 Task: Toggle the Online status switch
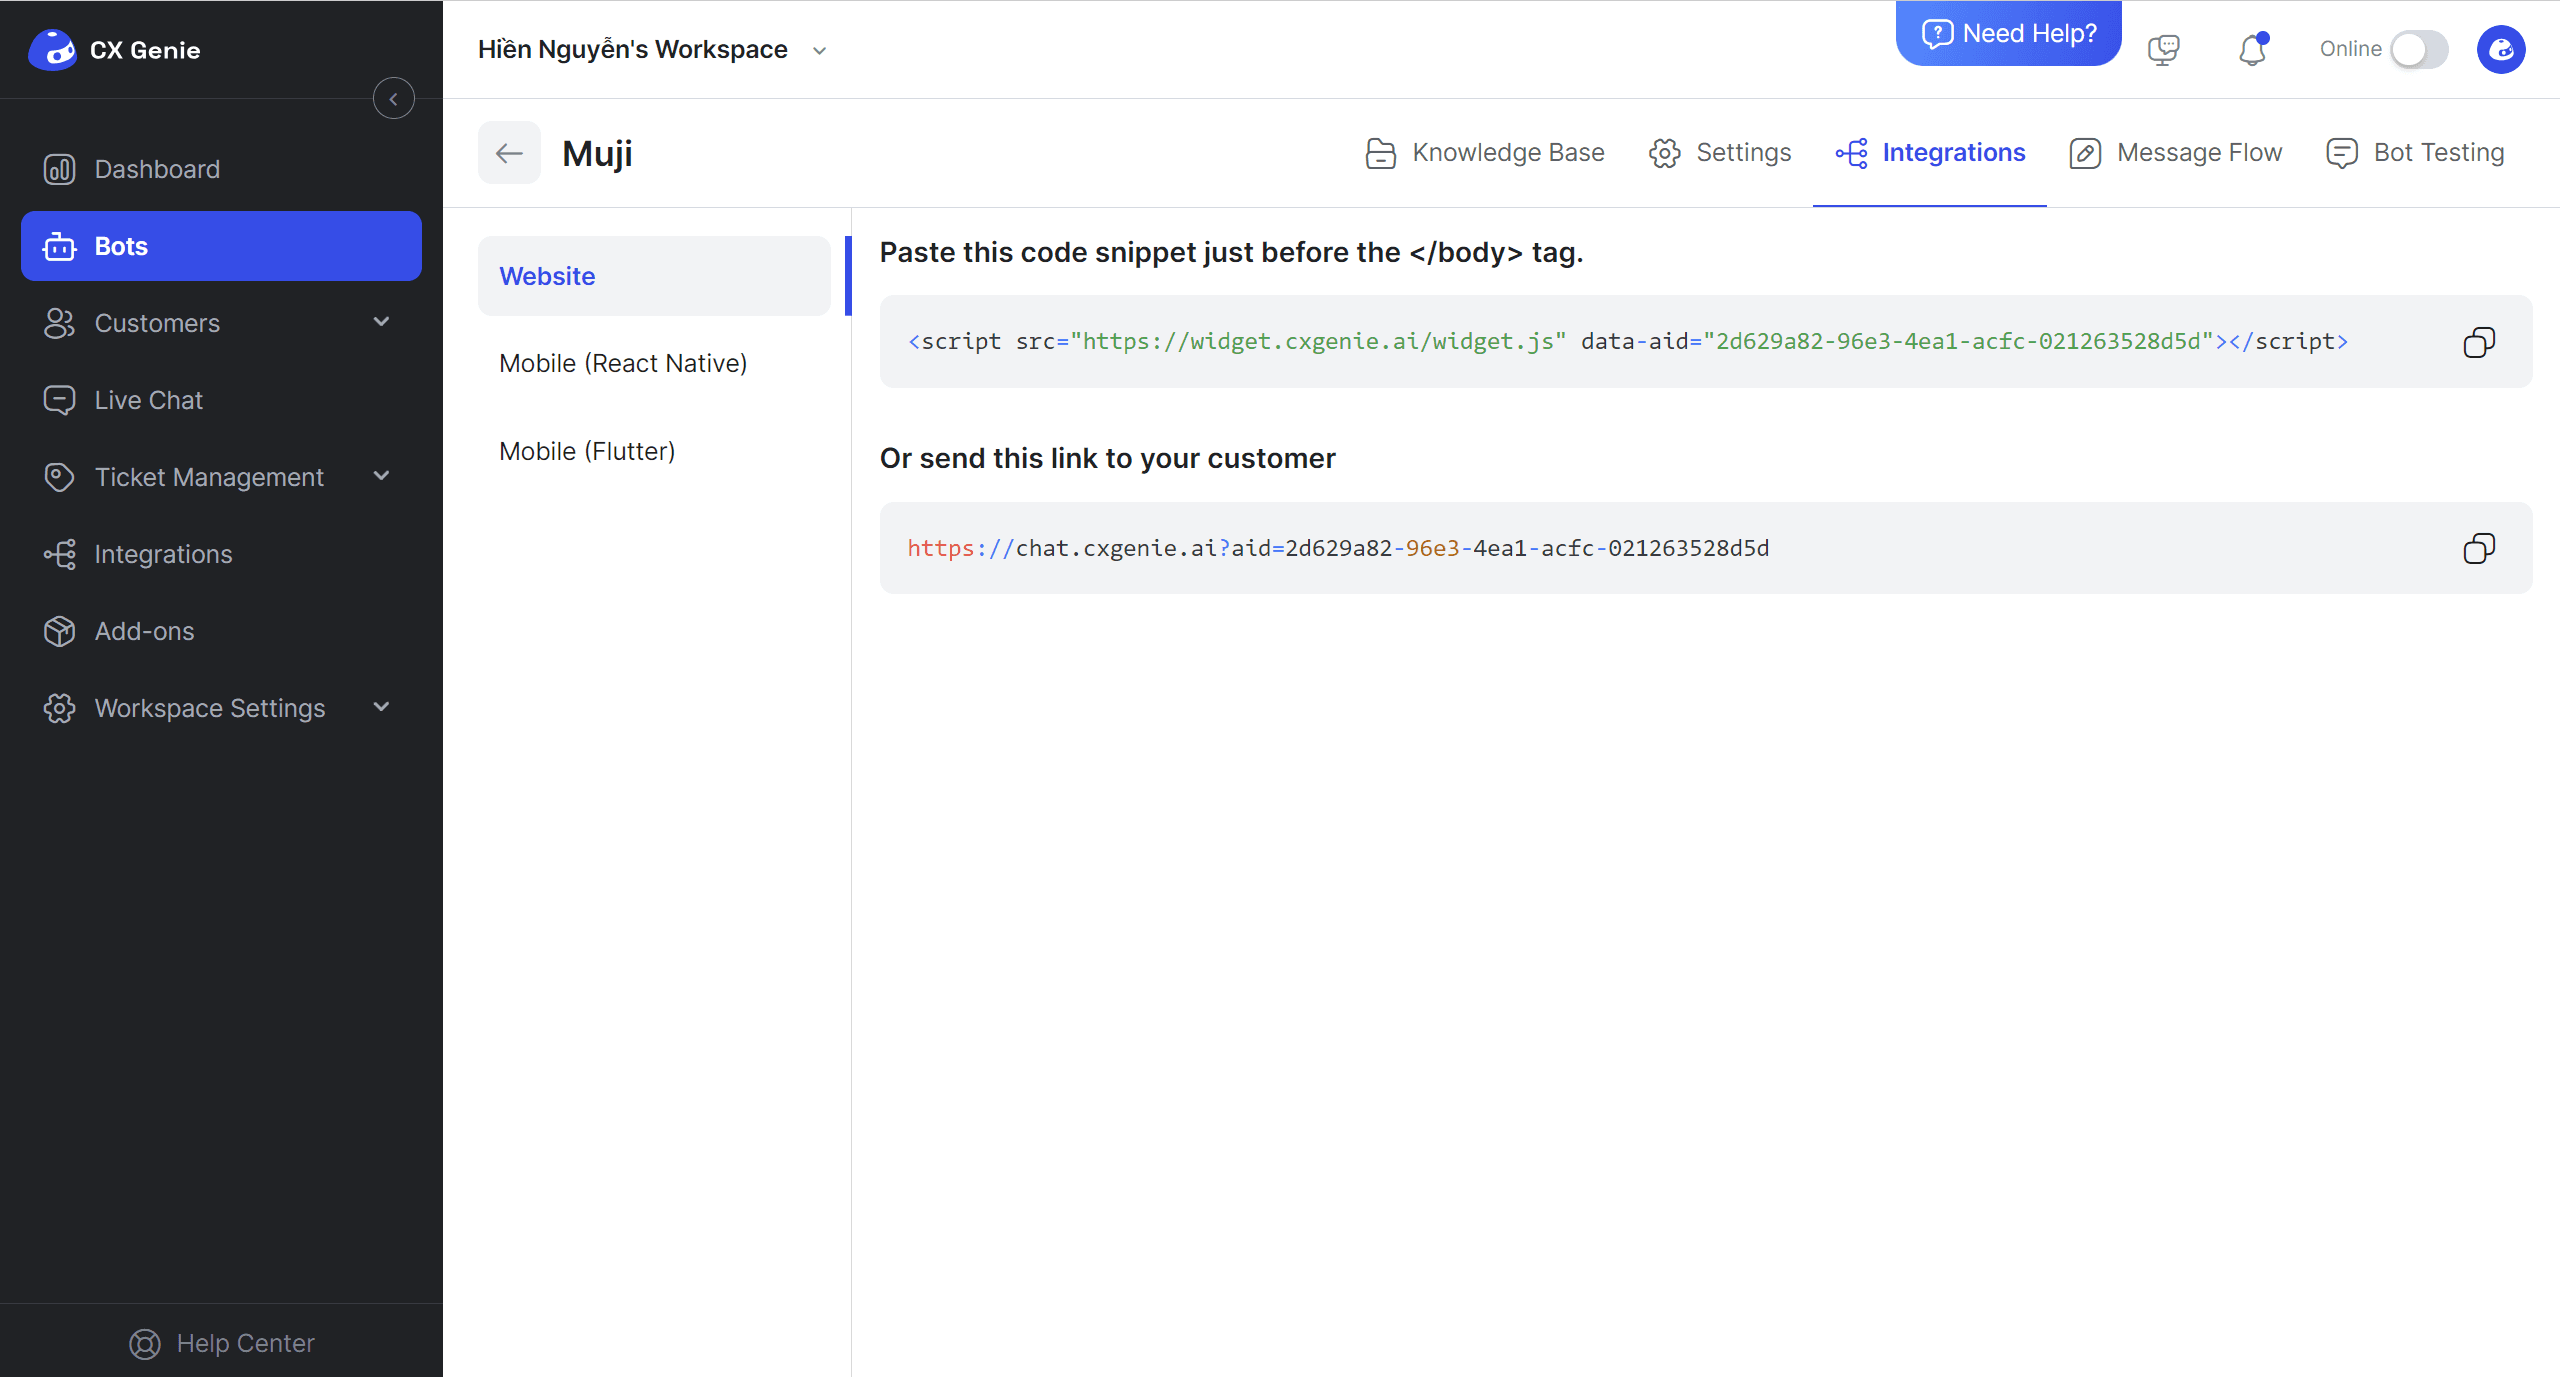pos(2419,49)
